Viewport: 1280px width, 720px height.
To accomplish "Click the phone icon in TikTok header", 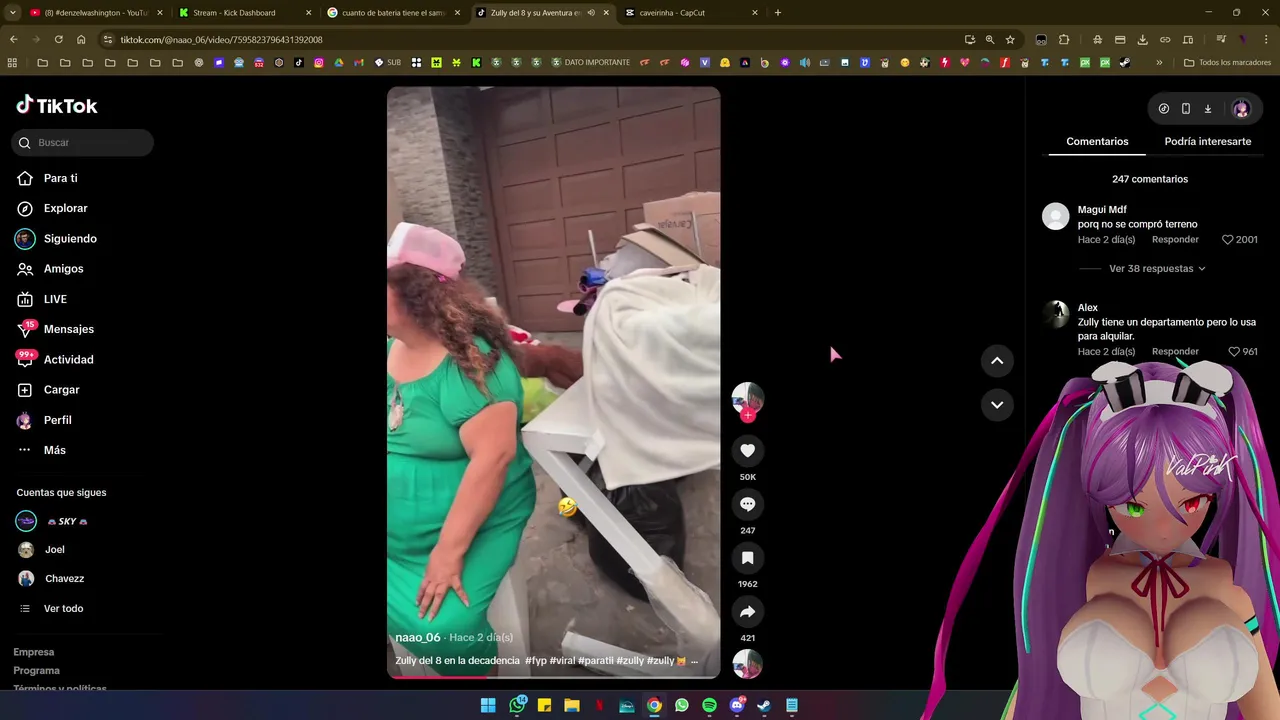I will 1185,109.
